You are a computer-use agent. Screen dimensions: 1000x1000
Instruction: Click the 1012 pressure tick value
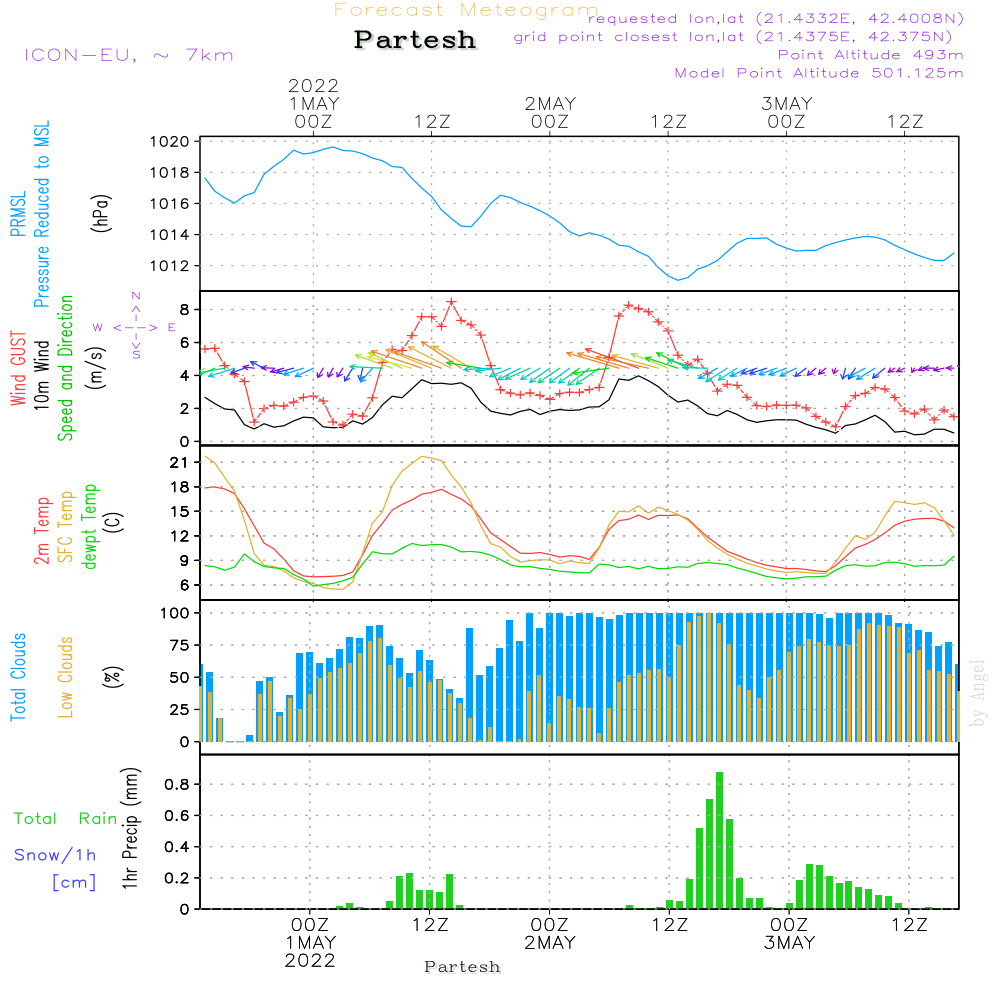170,266
